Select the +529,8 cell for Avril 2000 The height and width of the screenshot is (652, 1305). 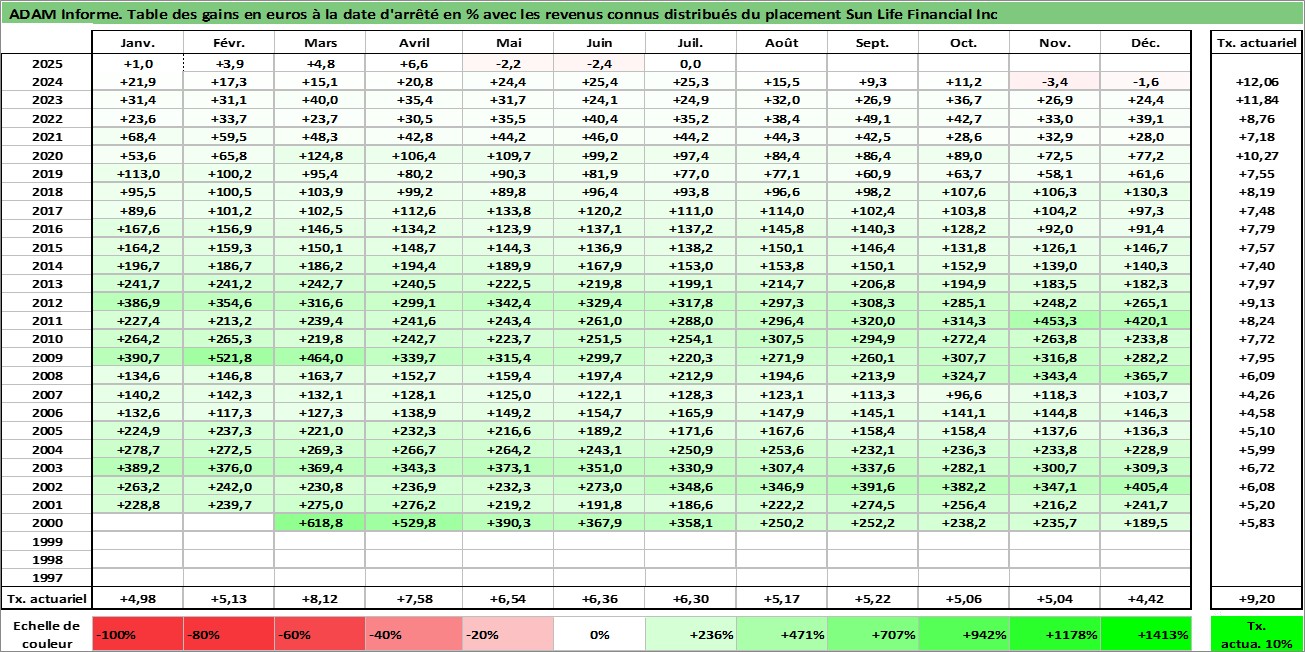click(413, 522)
